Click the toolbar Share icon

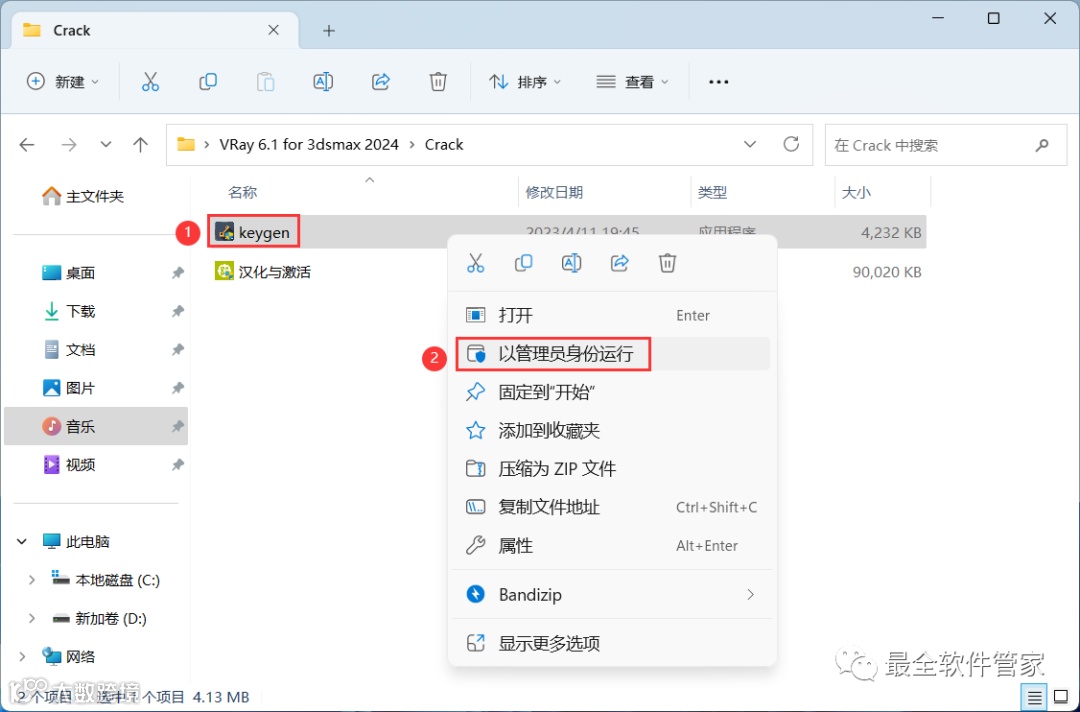tap(381, 82)
